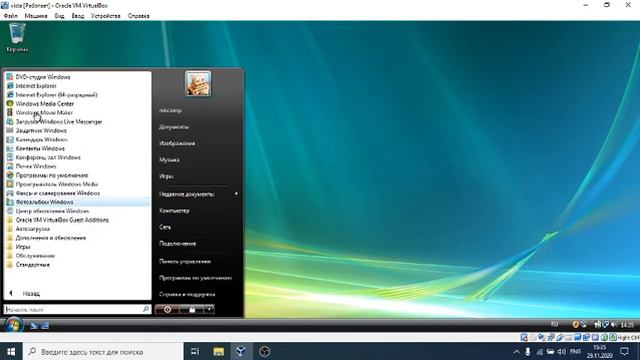Open the shutdown options arrow beside lock button
The height and width of the screenshot is (360, 640).
(209, 309)
